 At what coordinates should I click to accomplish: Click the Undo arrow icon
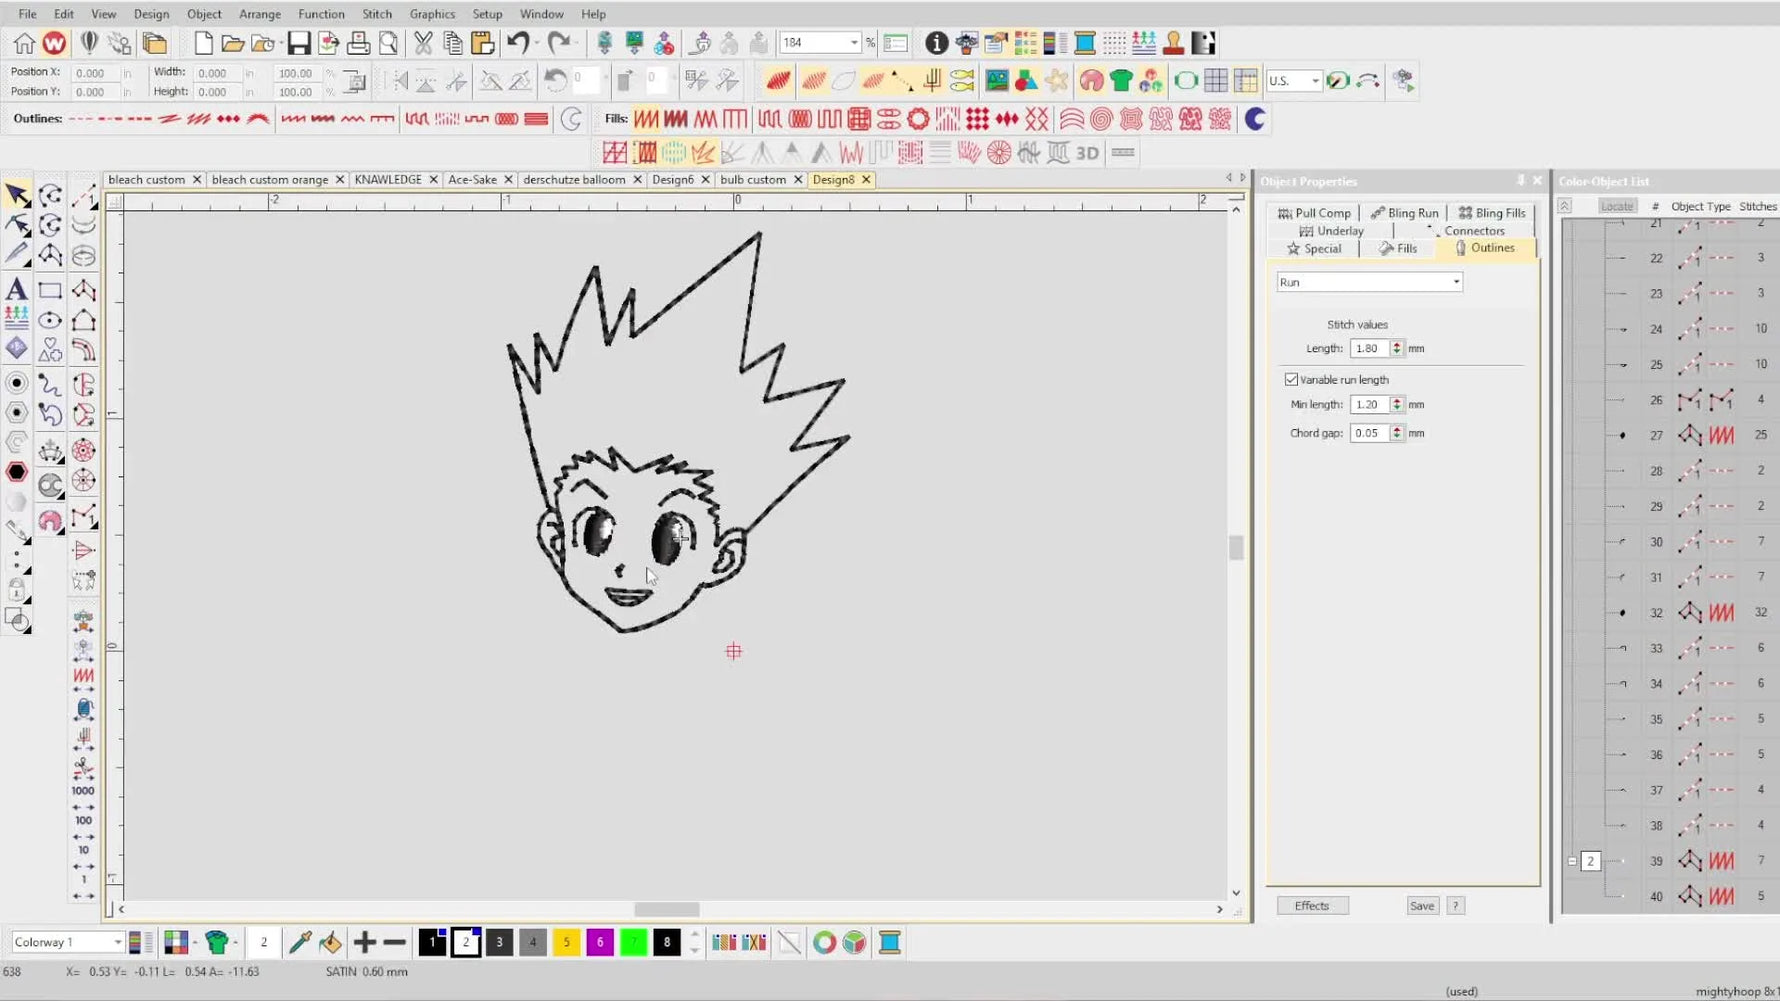coord(517,43)
